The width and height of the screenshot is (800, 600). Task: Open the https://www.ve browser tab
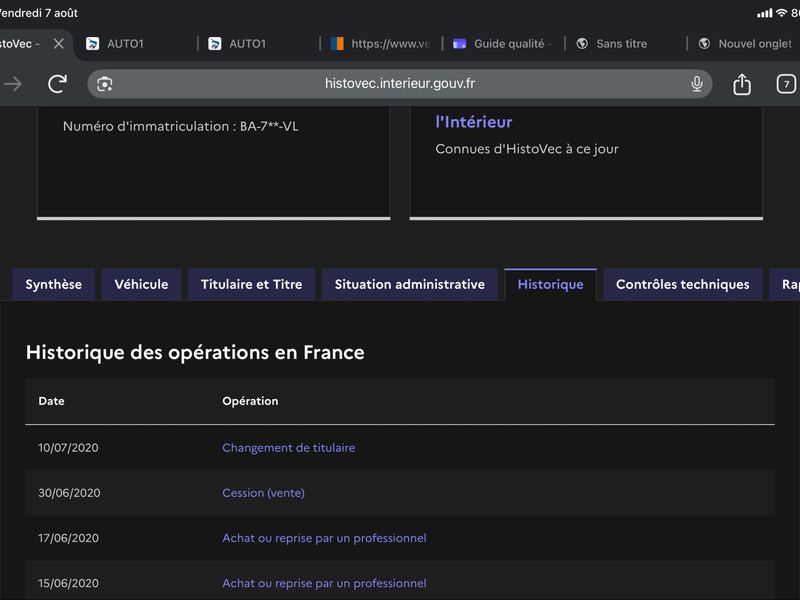[x=380, y=44]
